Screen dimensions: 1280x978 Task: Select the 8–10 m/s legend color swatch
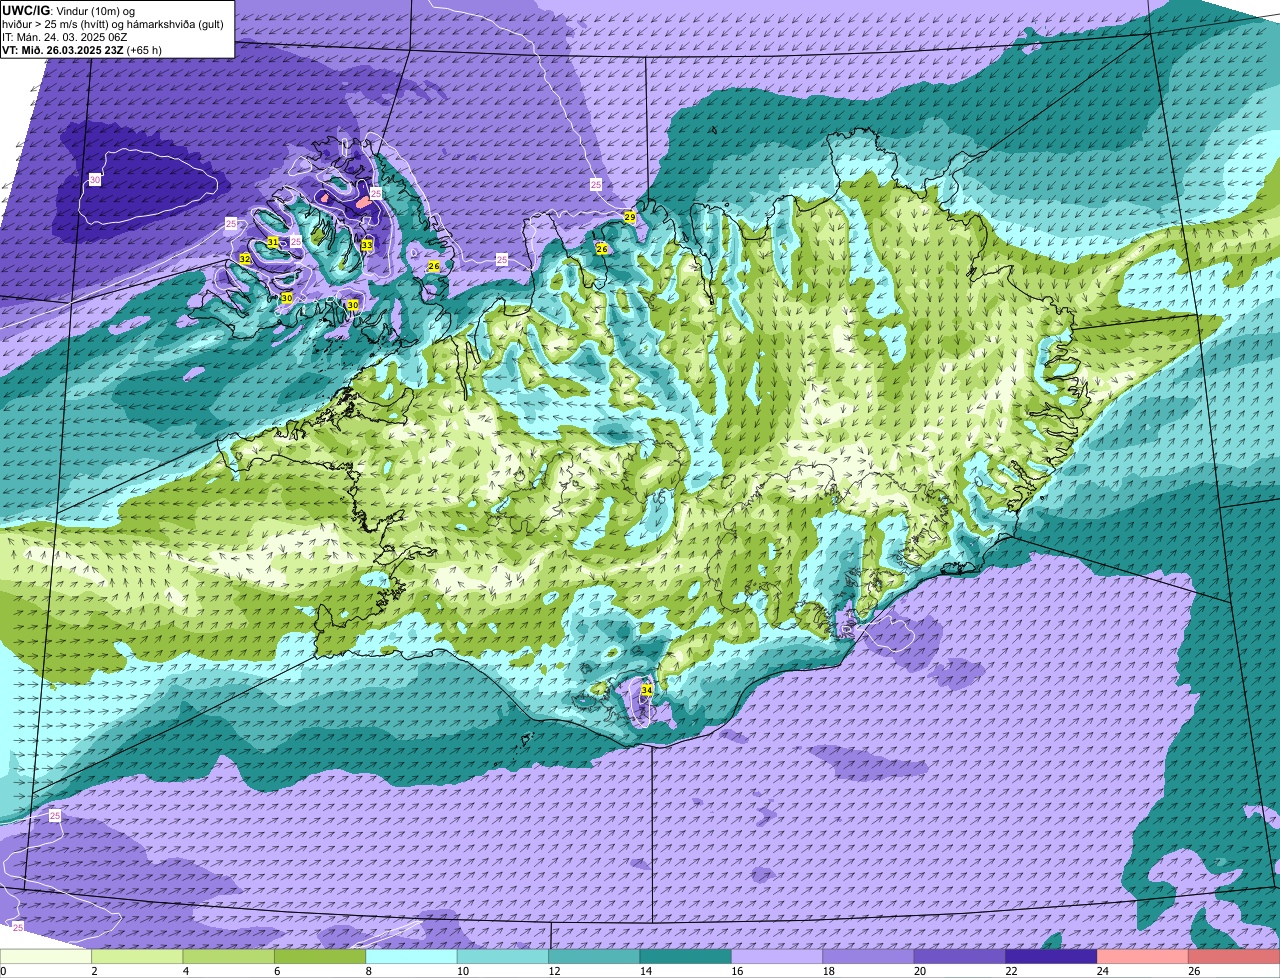tap(412, 956)
